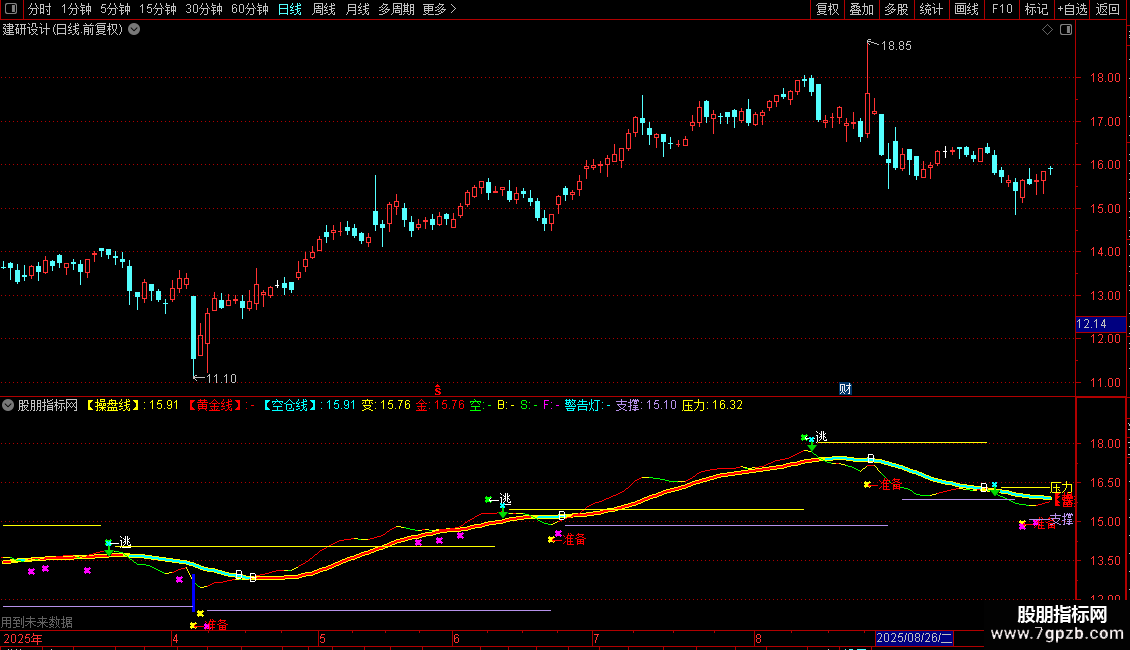Click the 【操盘线】 indicator label
Screen dimensions: 1130x650
point(112,406)
